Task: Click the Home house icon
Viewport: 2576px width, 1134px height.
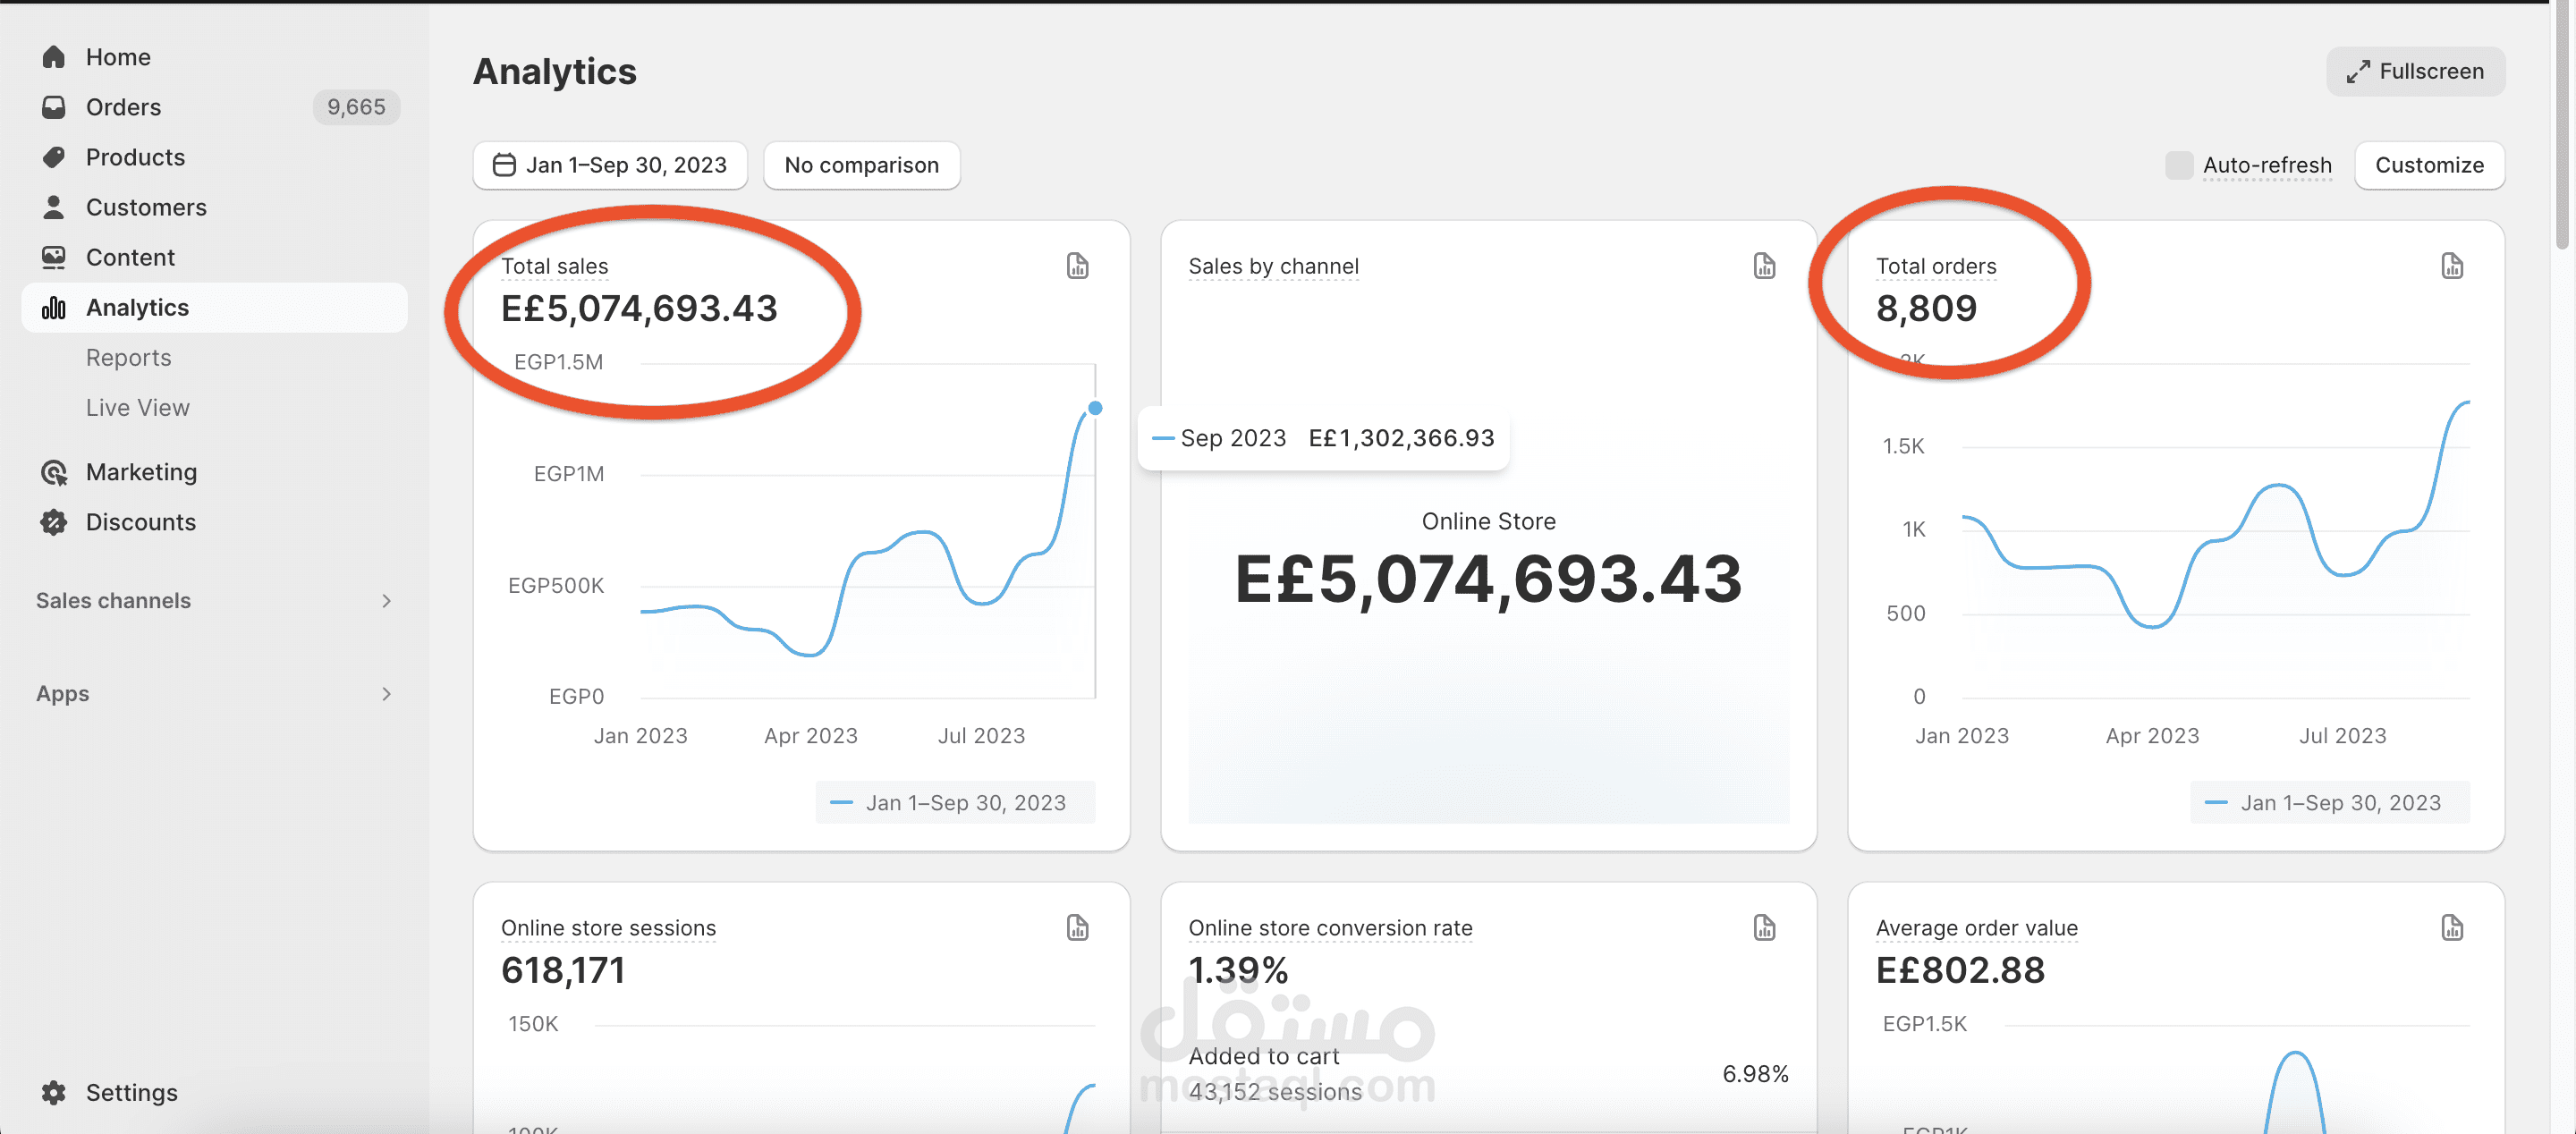Action: (x=54, y=57)
